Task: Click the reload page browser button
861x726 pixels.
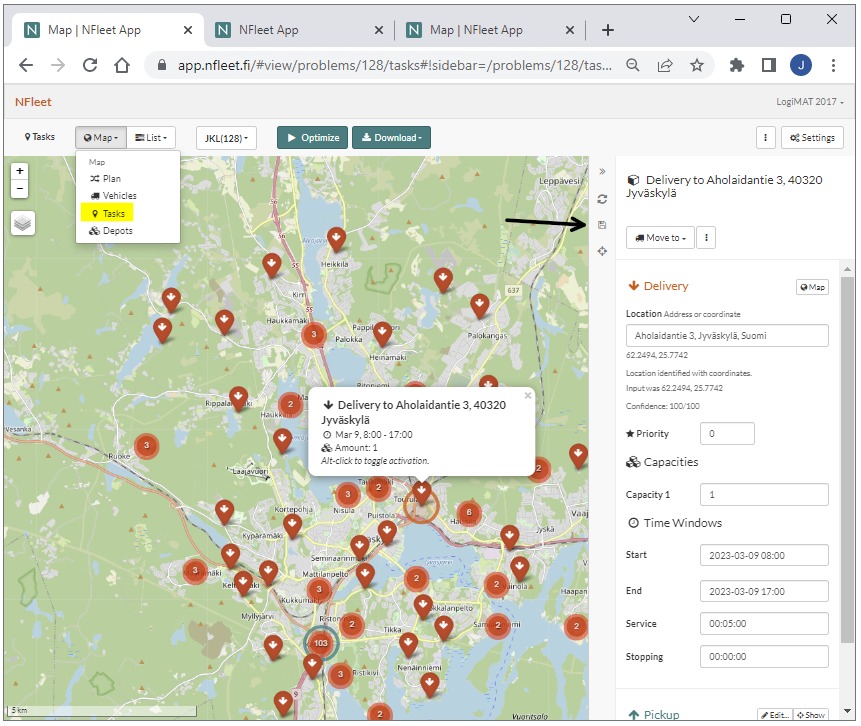Action: pos(90,65)
